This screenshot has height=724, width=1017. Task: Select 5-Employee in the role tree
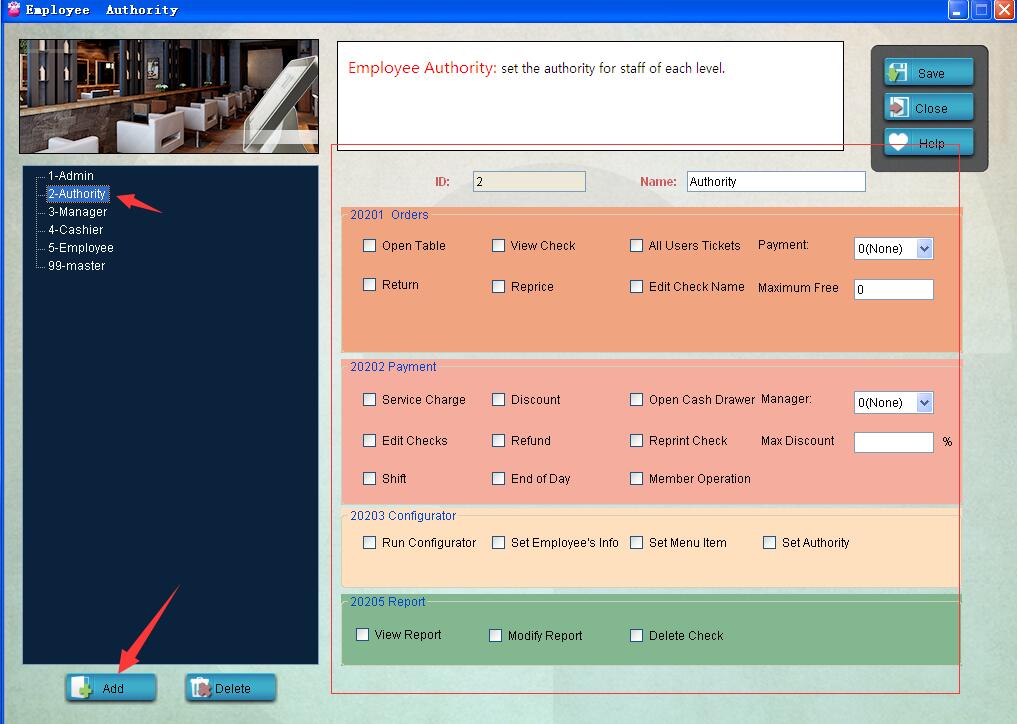pos(80,247)
